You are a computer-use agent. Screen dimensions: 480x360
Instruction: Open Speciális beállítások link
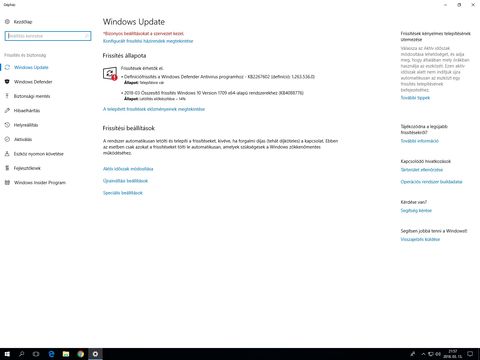[x=123, y=193]
